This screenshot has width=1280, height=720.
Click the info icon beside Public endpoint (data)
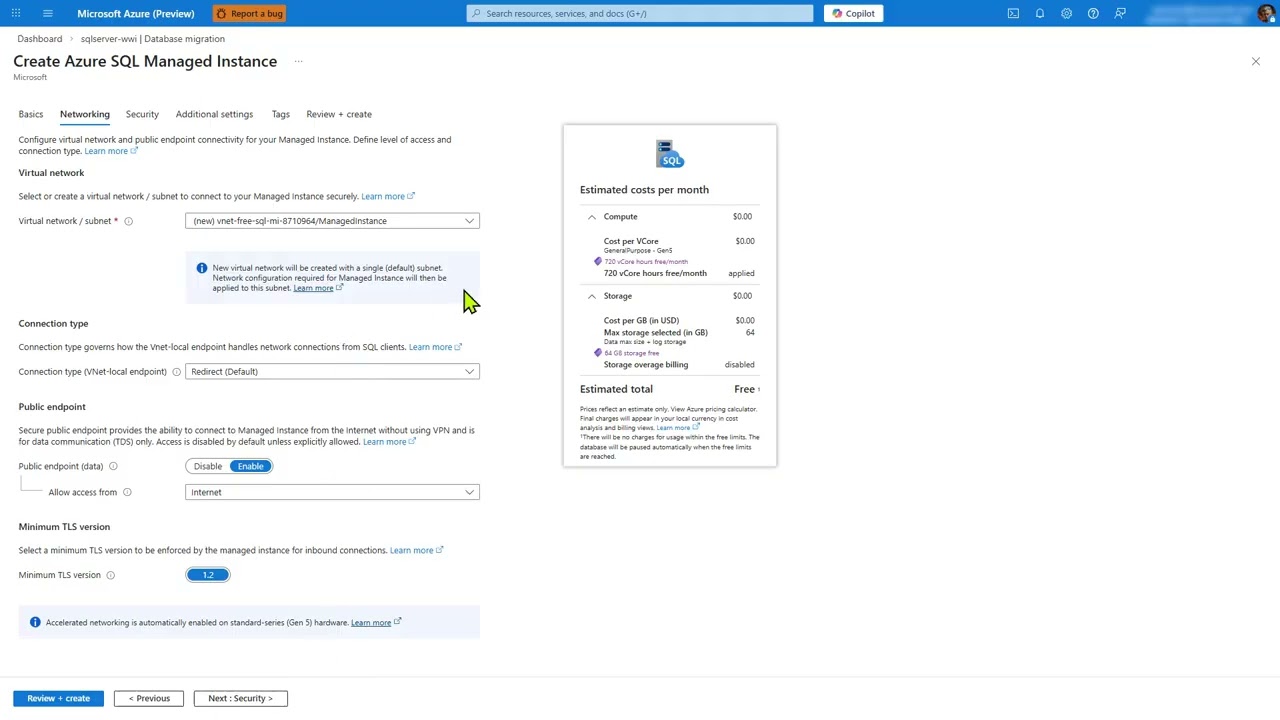point(113,466)
